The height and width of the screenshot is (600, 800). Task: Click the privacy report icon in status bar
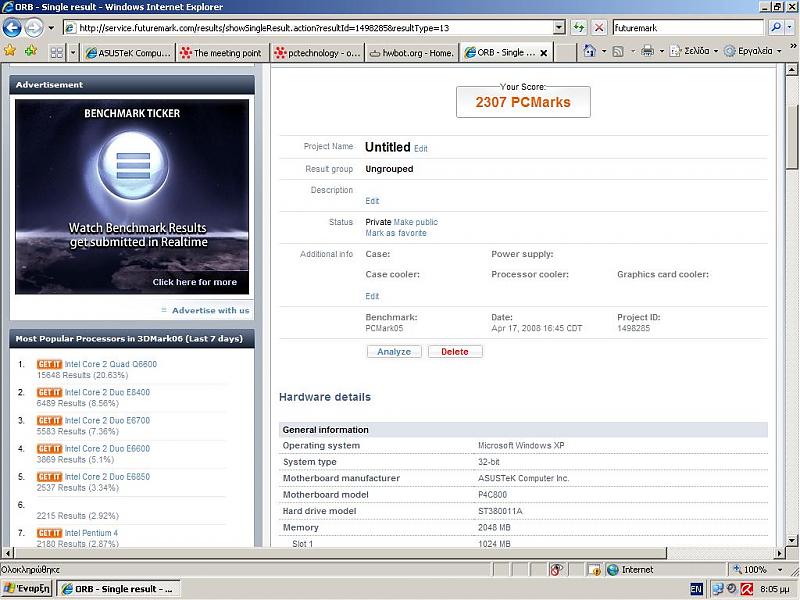[556, 569]
